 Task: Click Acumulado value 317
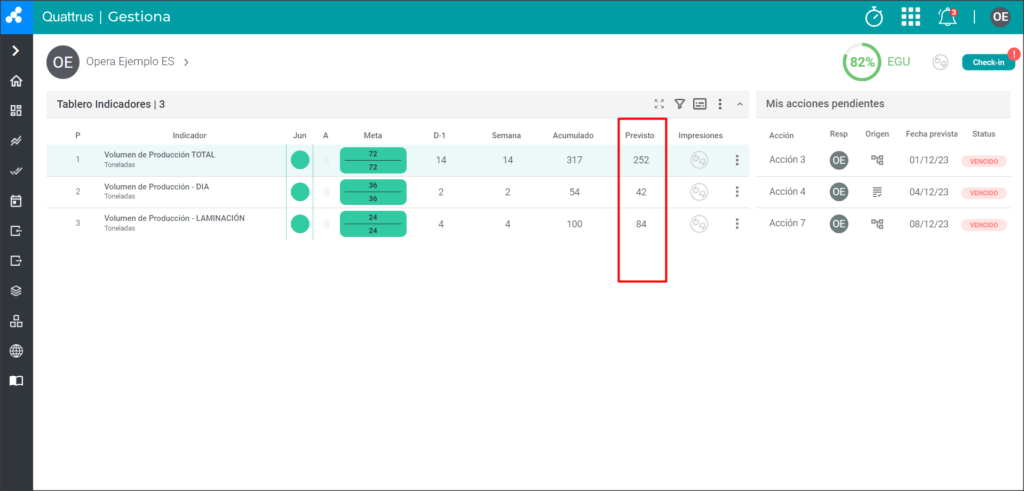(574, 160)
